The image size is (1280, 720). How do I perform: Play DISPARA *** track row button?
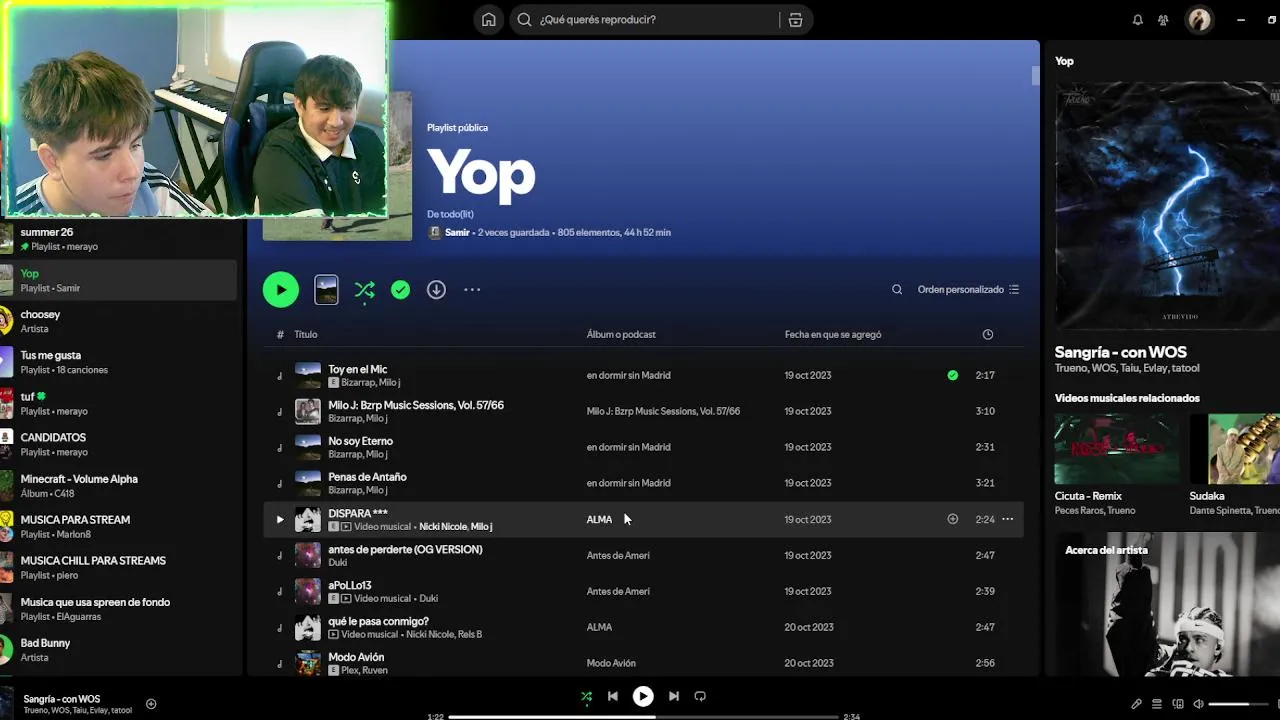pos(280,519)
